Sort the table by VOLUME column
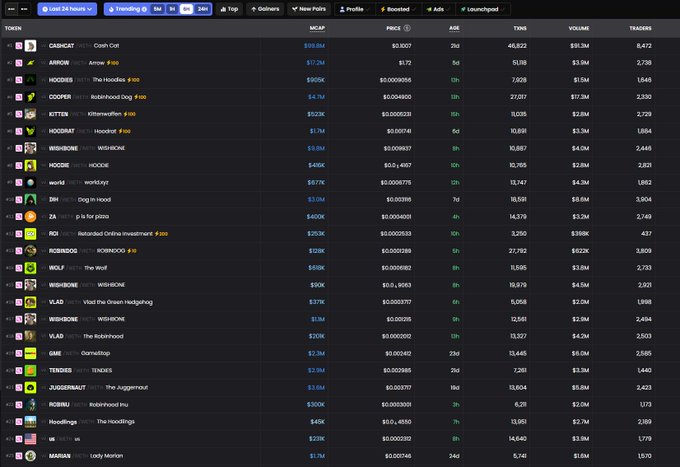680x467 pixels. [x=579, y=28]
